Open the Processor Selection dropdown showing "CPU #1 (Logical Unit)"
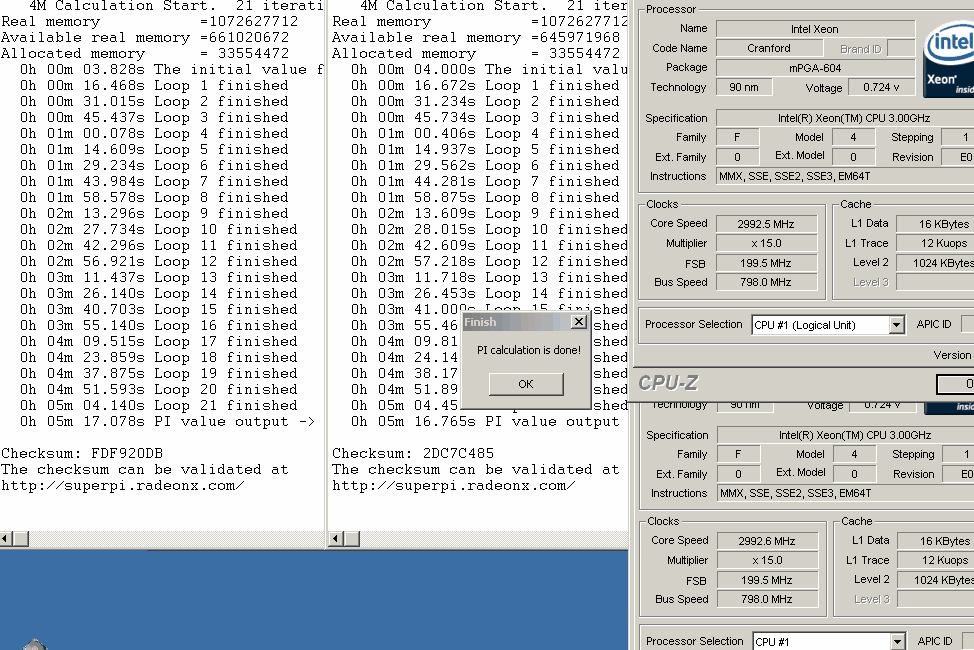 pos(896,325)
